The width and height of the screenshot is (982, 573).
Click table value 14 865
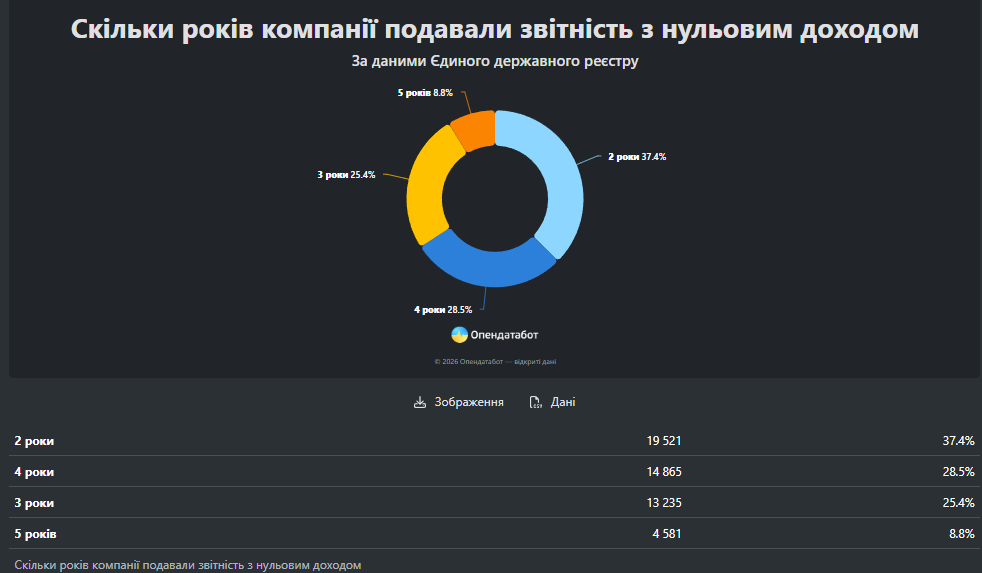[664, 472]
